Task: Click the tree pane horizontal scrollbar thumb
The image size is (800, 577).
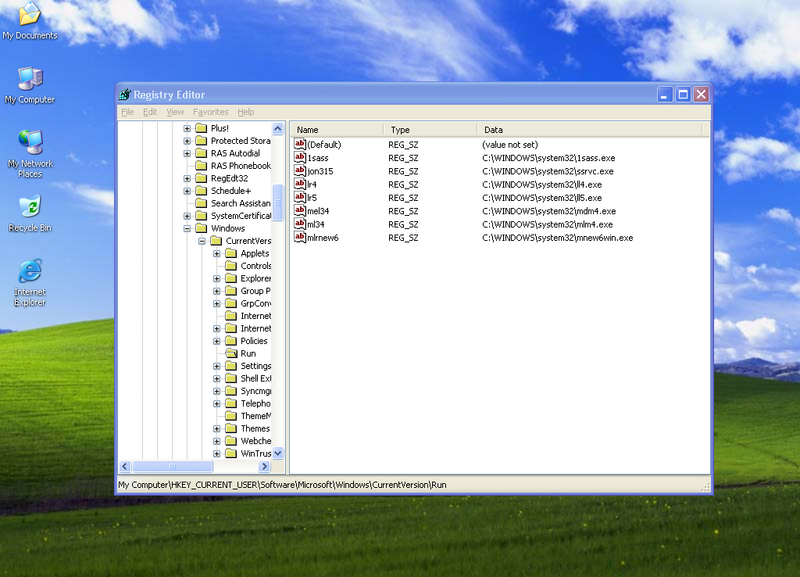Action: click(x=171, y=467)
